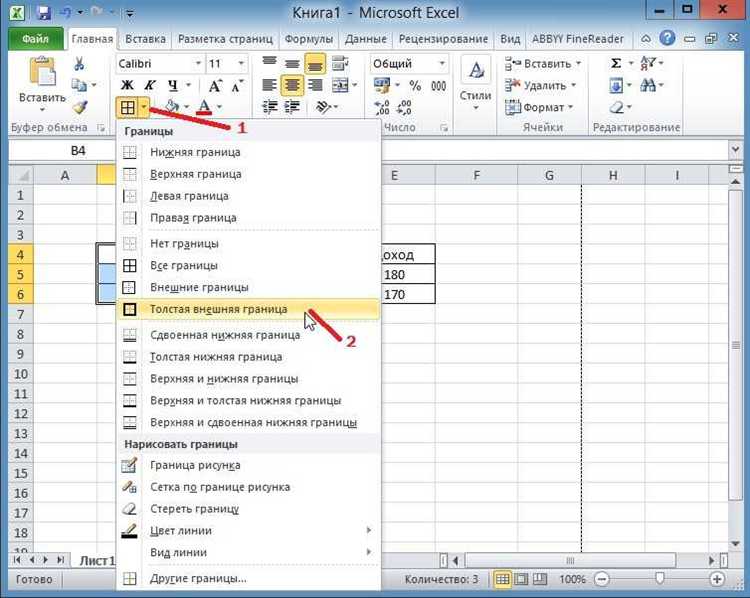Image resolution: width=750 pixels, height=598 pixels.
Task: Switch to the Вставка ribbon tab
Action: tap(145, 39)
